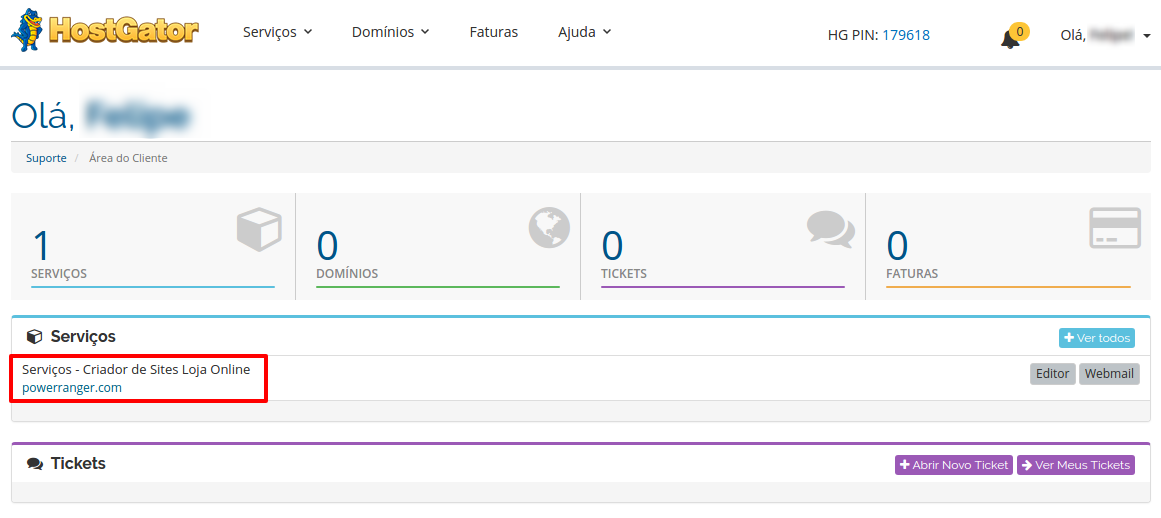Click the Ver todos button
Screen dimensions: 1161x518
[1097, 338]
